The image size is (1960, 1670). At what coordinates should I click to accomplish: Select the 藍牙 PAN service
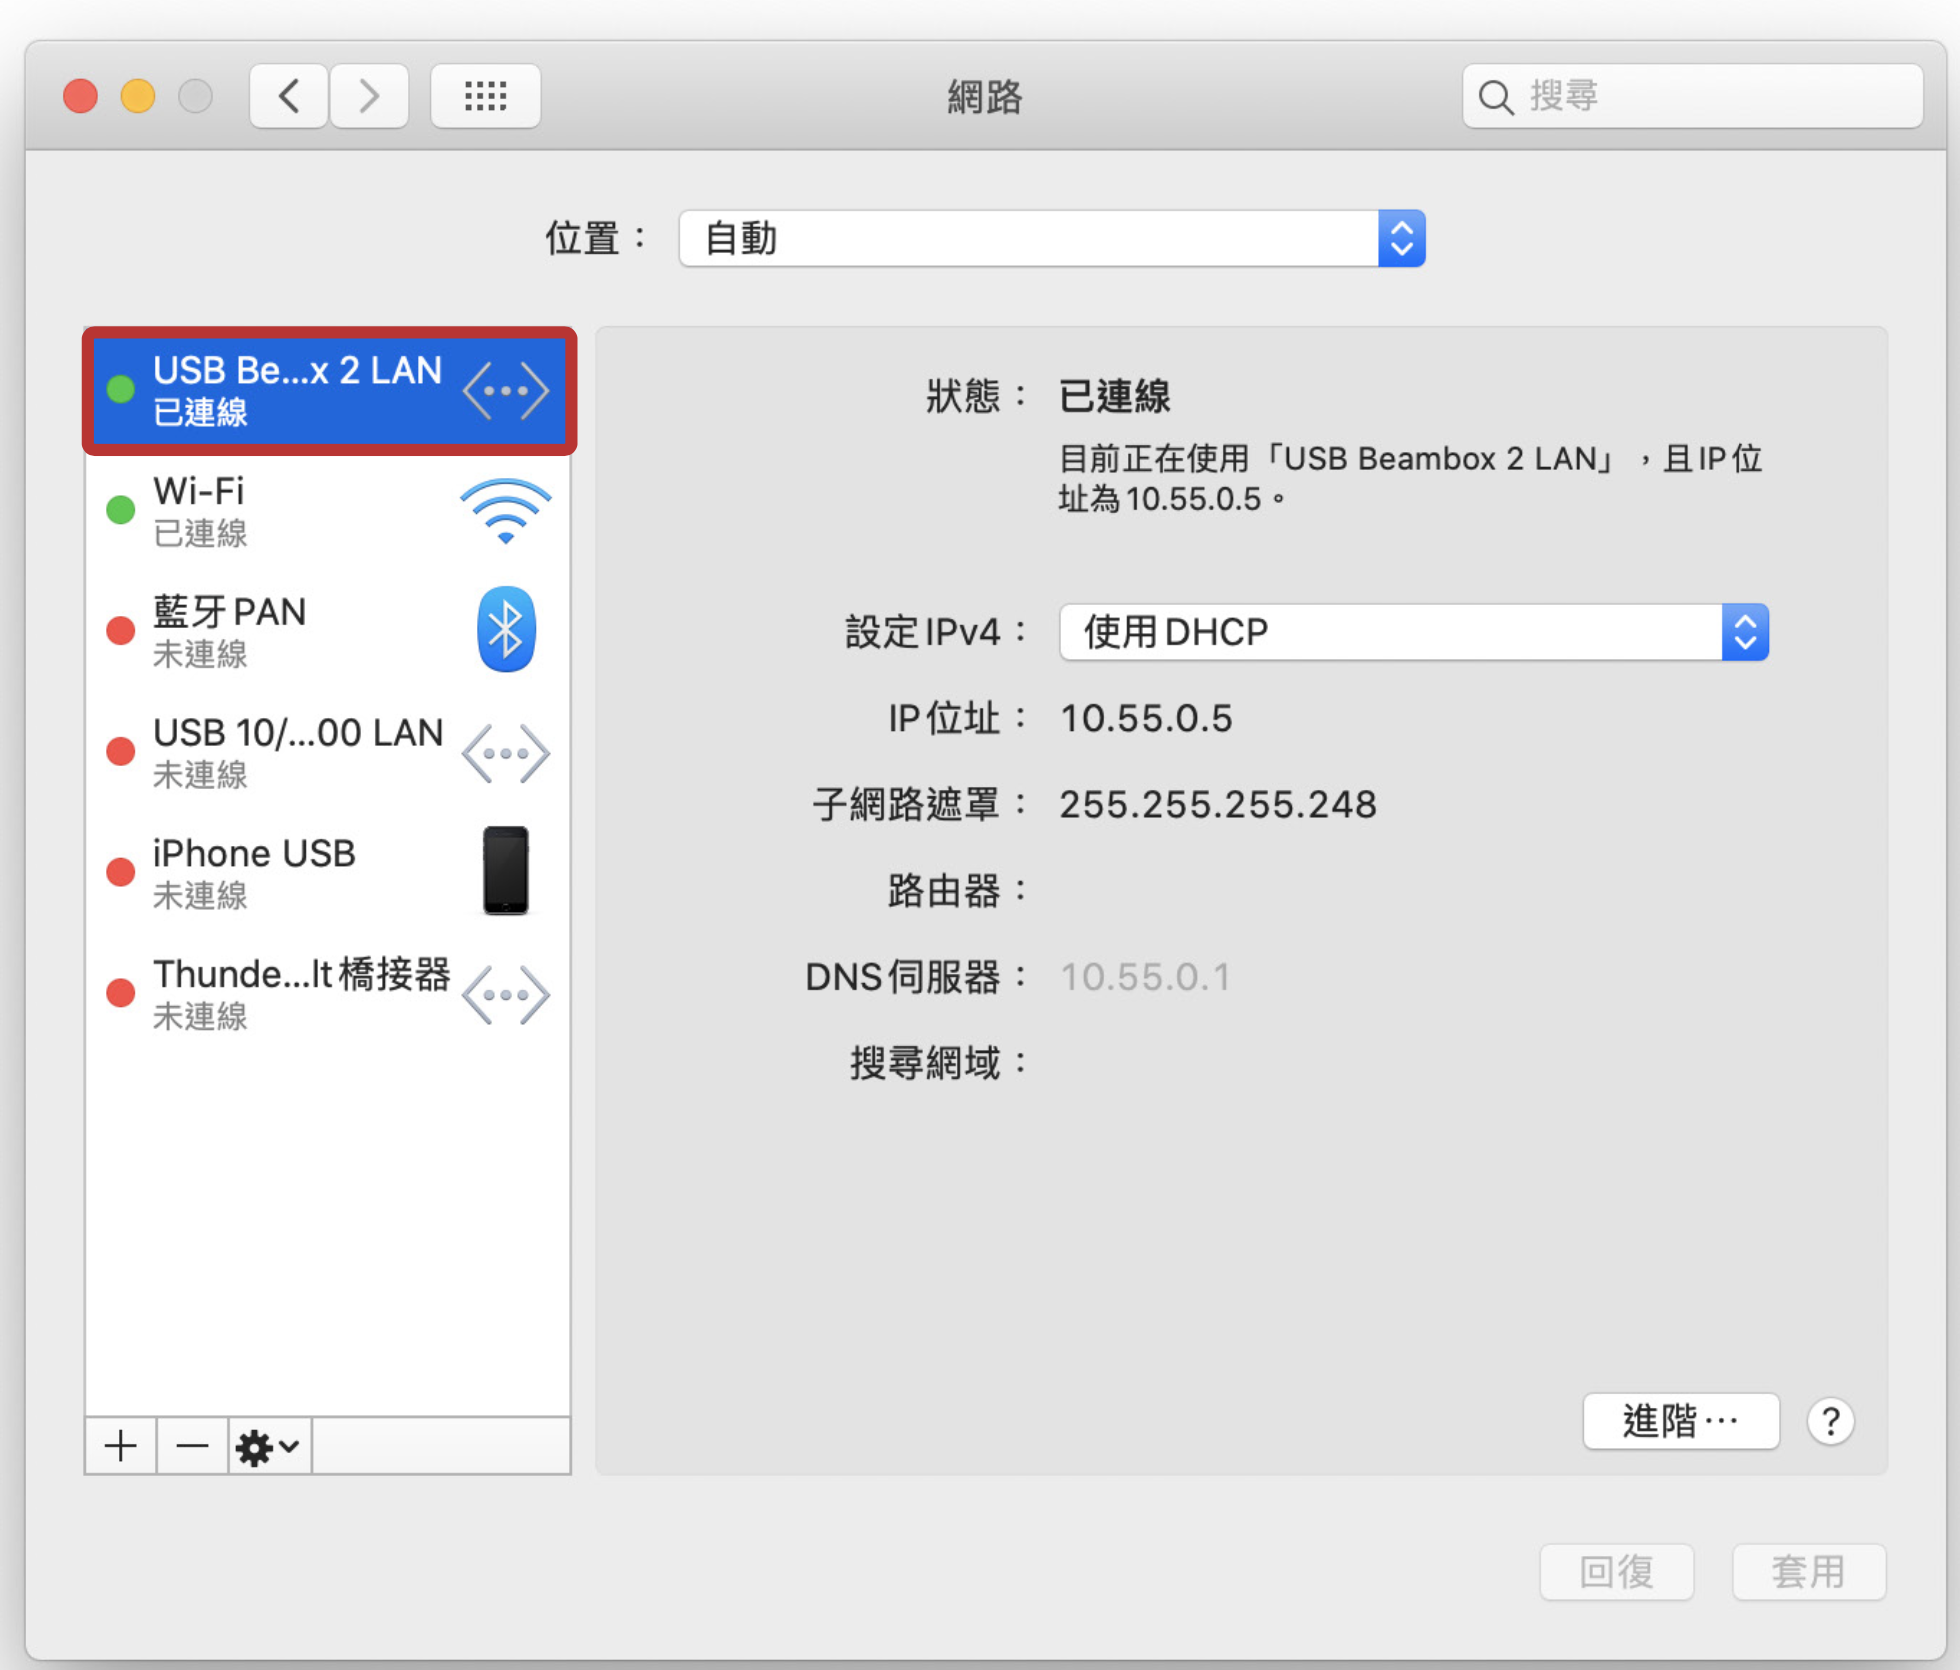pos(329,630)
